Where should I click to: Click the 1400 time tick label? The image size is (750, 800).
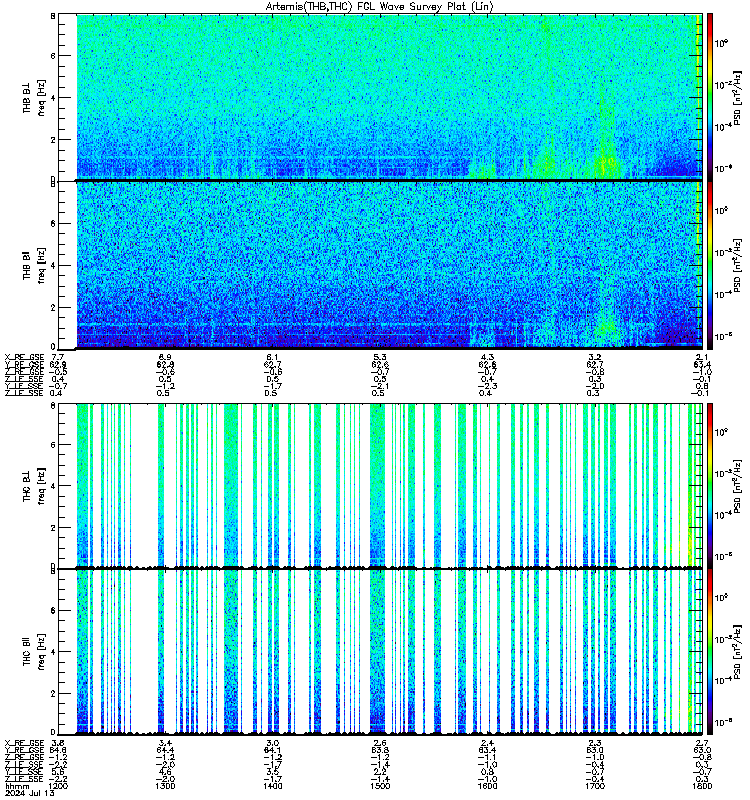pos(272,786)
